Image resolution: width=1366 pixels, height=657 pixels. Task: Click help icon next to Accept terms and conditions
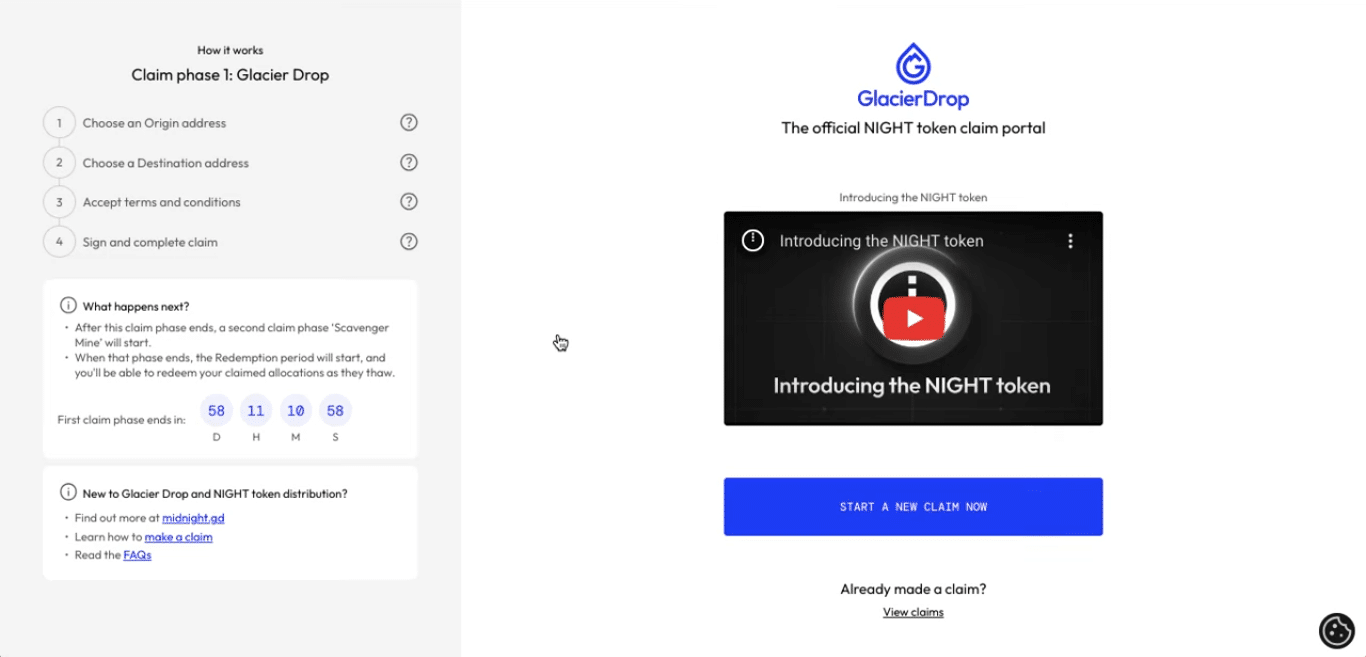click(409, 202)
